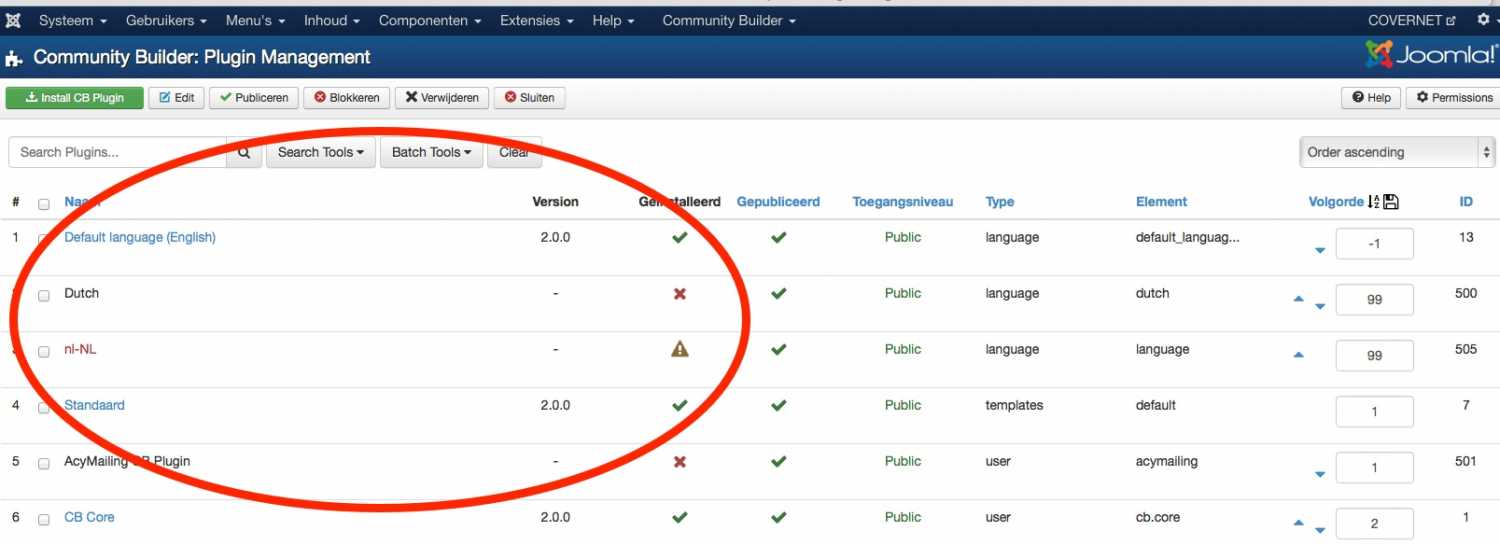Toggle published state of nl-NL plugin
This screenshot has height=545, width=1500.
(779, 349)
